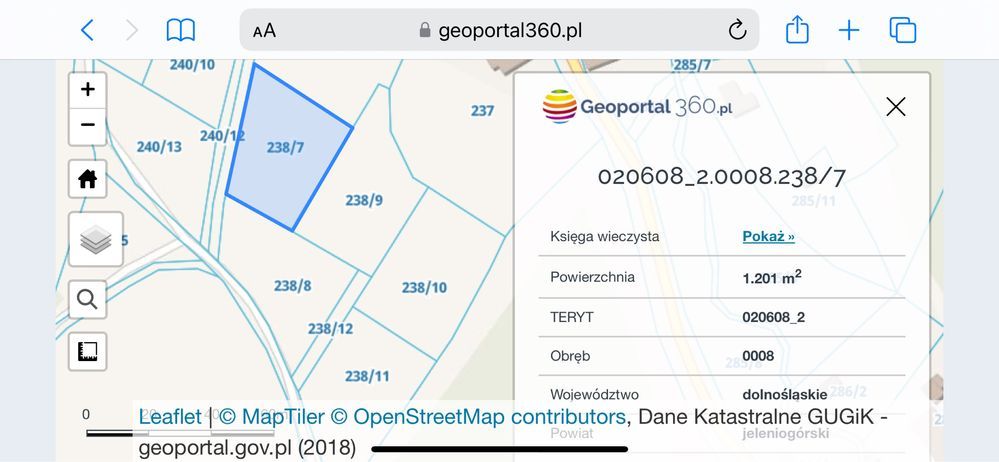Close the parcel info panel
The image size is (999, 462).
coord(896,106)
